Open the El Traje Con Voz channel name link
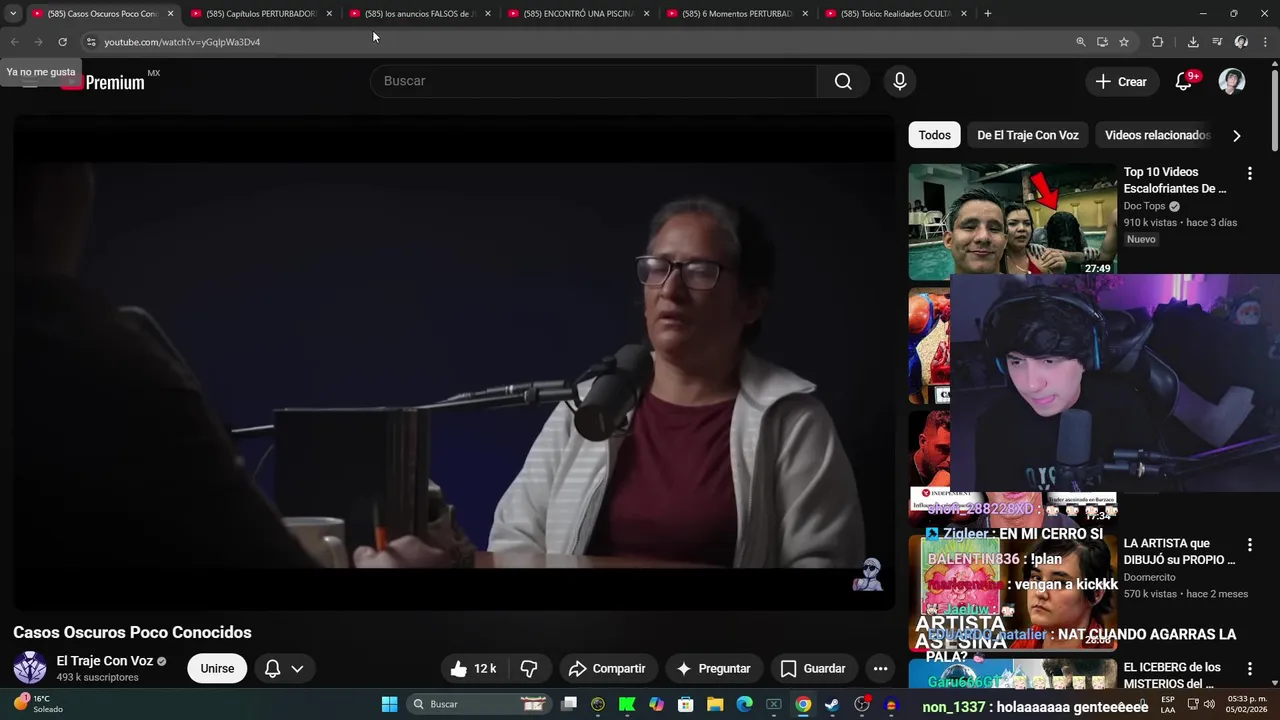Screen dimensions: 1280x720 [x=104, y=661]
